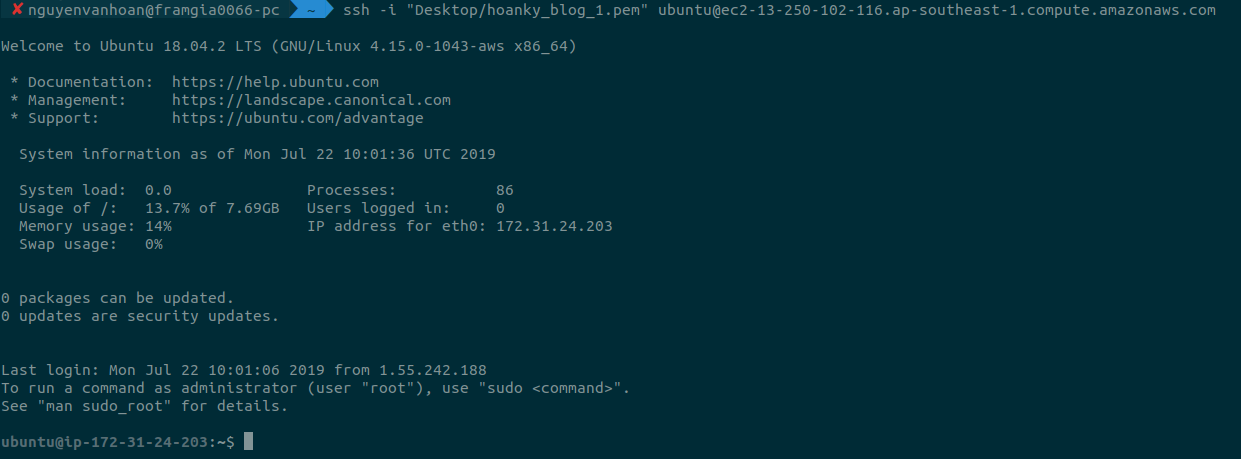
Task: Click the ubuntu@ip-172-31-24-203 shell prompt
Action: click(x=117, y=442)
